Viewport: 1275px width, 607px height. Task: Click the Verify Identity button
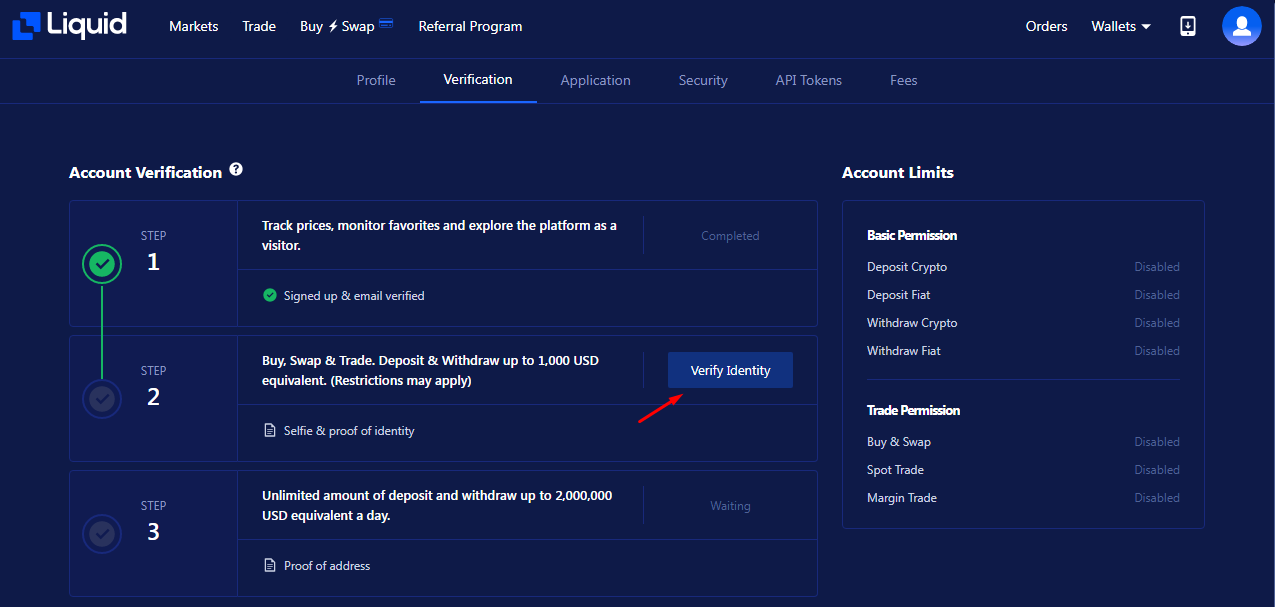point(730,370)
